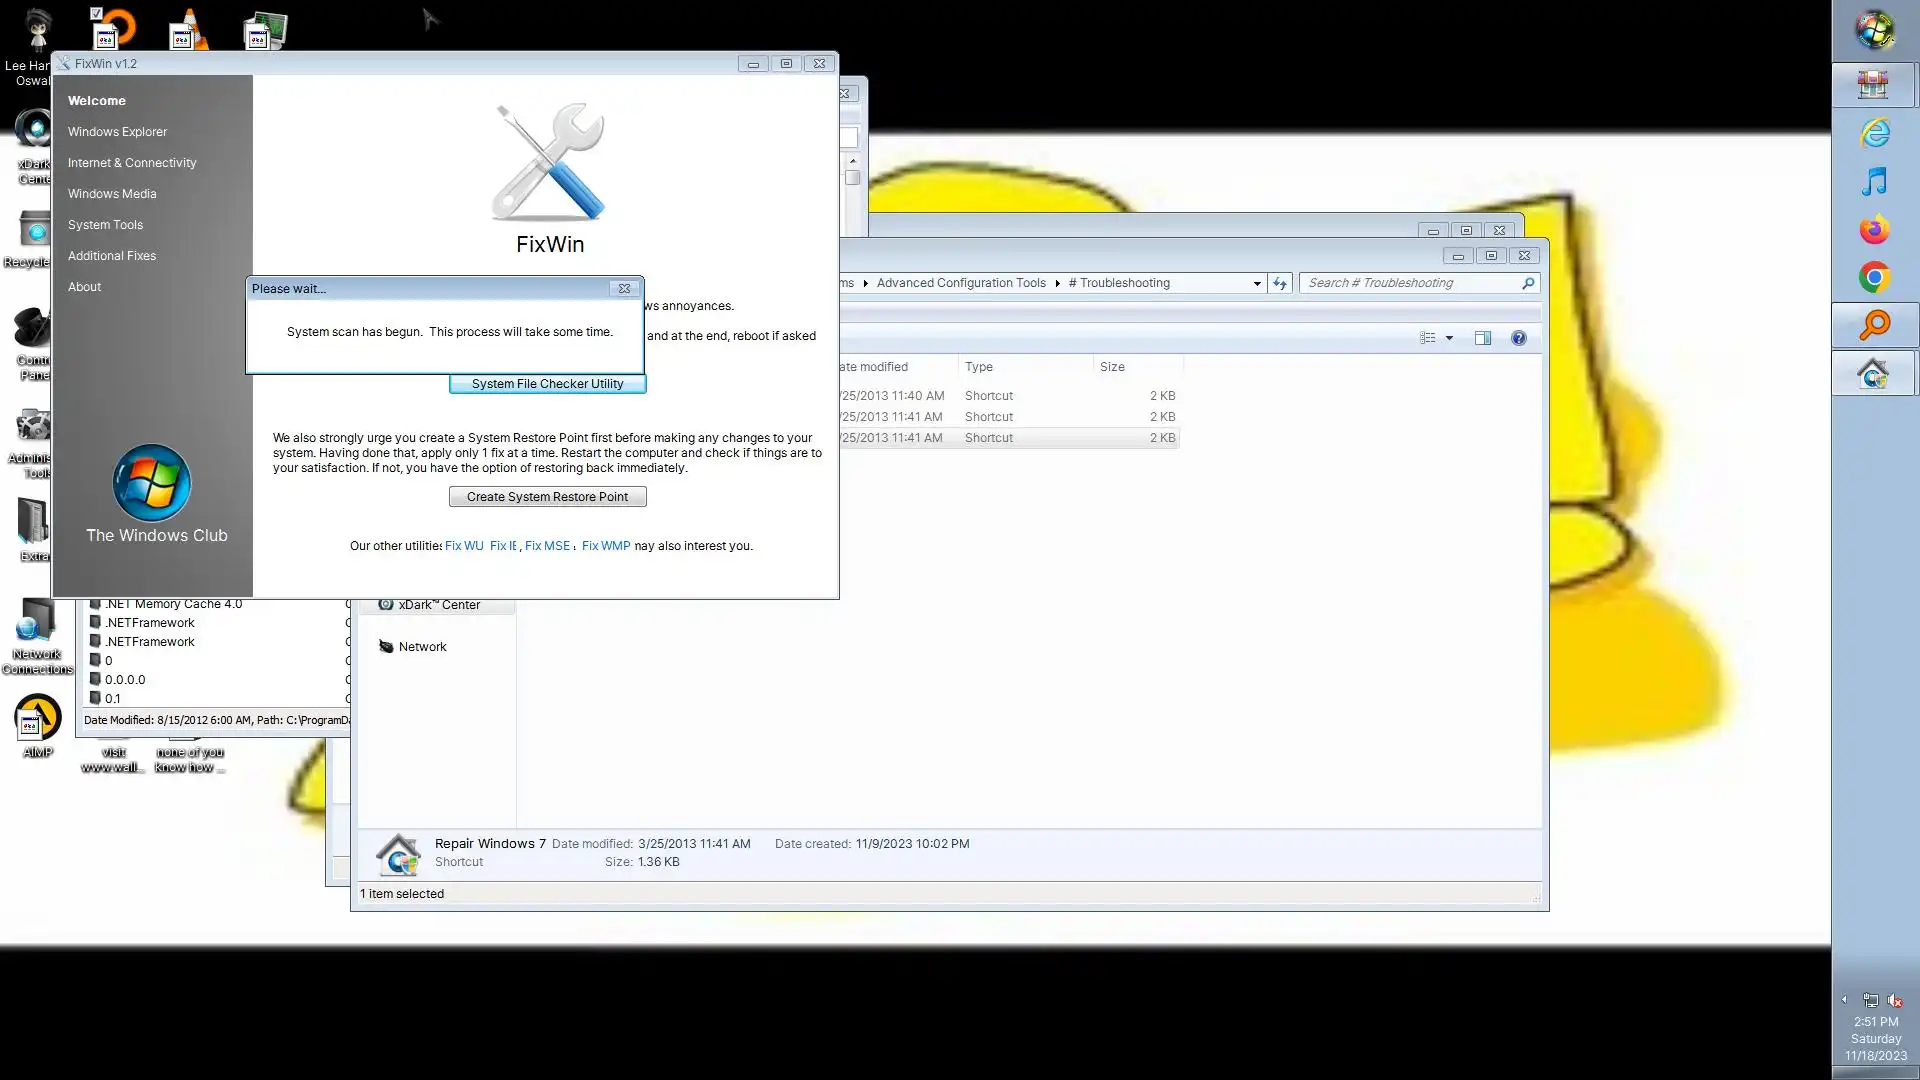
Task: Open Internet Explorer taskbar icon
Action: pos(1874,133)
